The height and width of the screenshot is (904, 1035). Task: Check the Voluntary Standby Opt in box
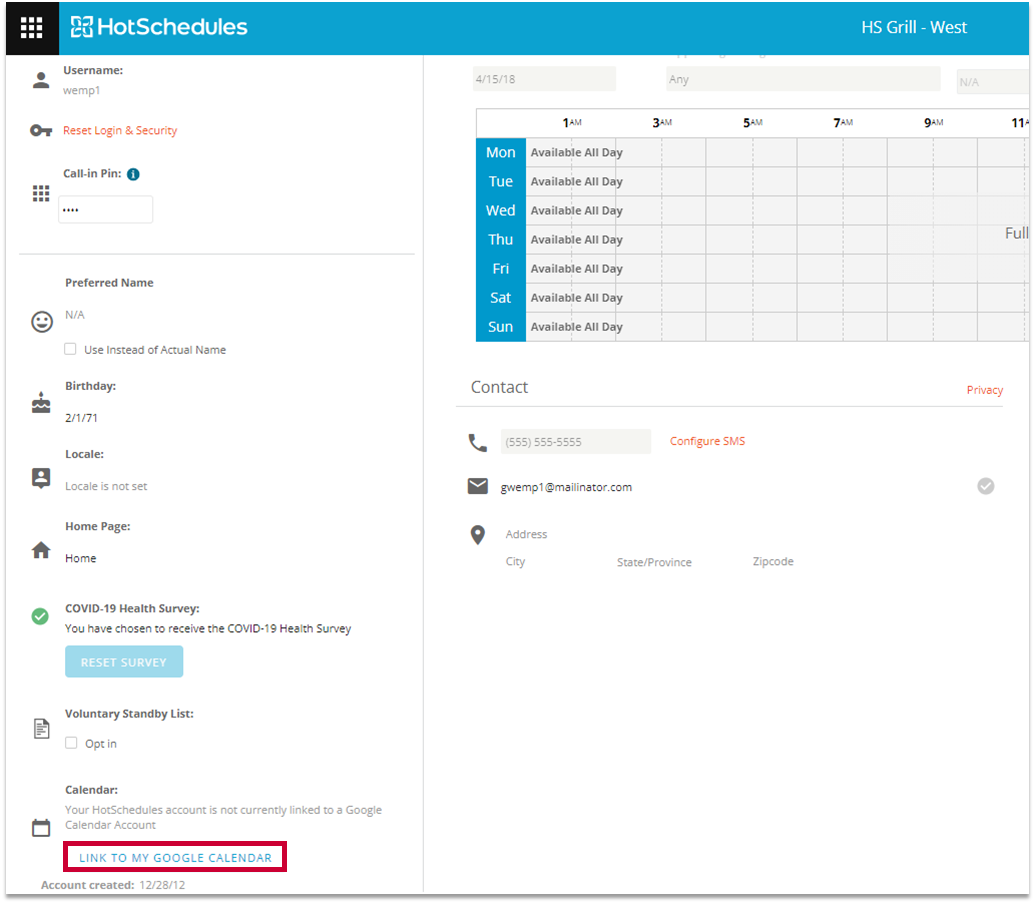[71, 744]
